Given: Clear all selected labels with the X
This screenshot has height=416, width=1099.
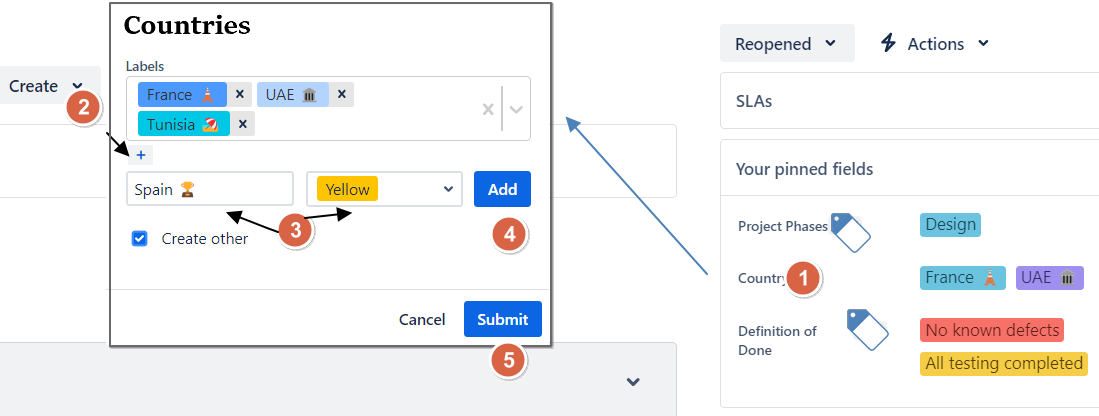Looking at the screenshot, I should pos(488,109).
